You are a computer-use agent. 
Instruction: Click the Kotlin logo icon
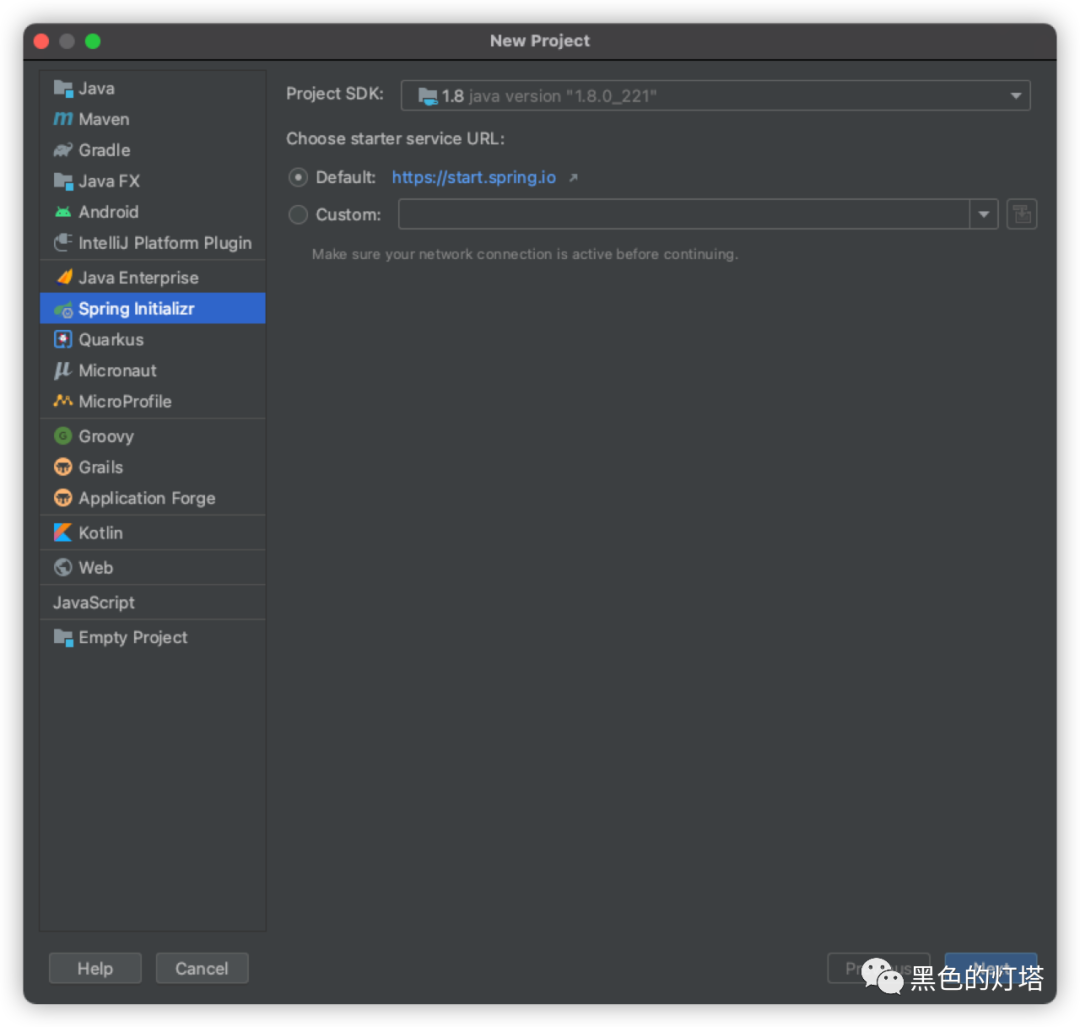(x=63, y=533)
